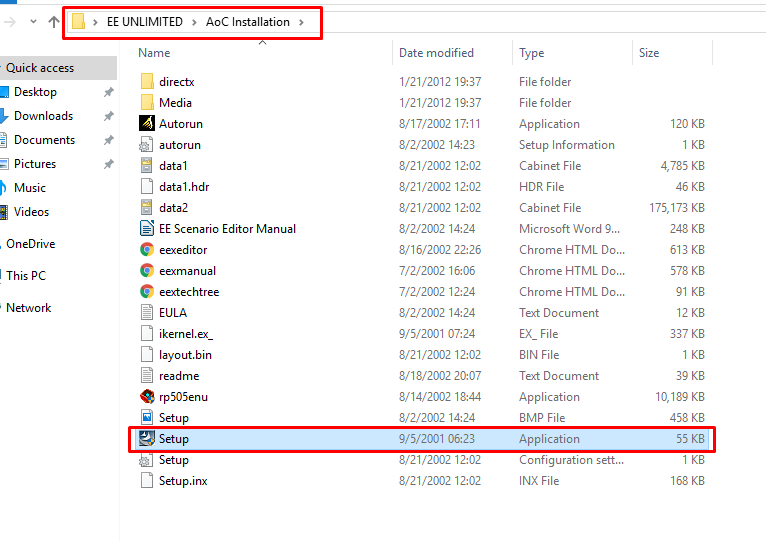The width and height of the screenshot is (766, 542).
Task: Expand chevron before EE UNLIMITED breadcrumb
Action: pos(96,21)
